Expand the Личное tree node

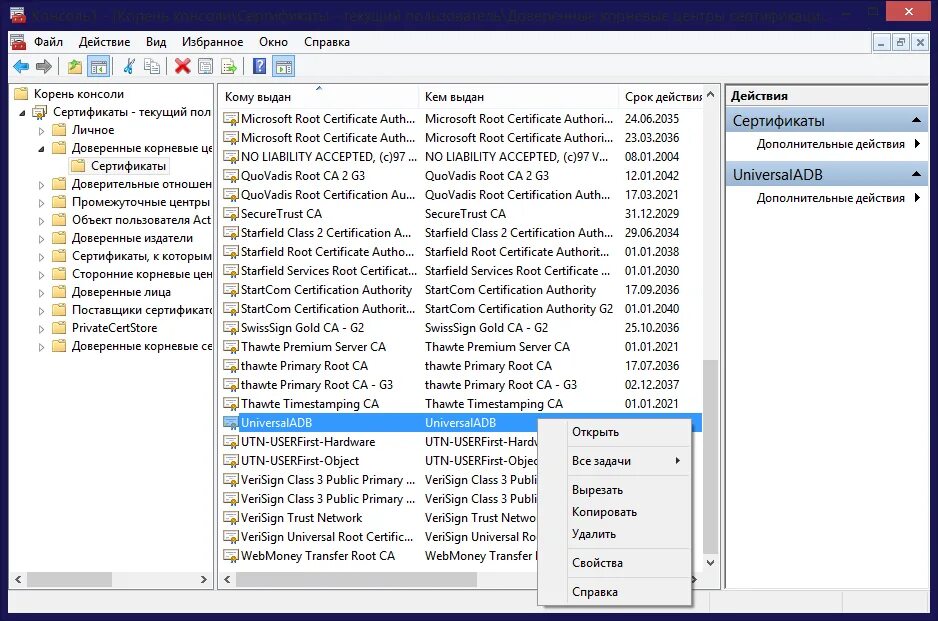point(41,130)
